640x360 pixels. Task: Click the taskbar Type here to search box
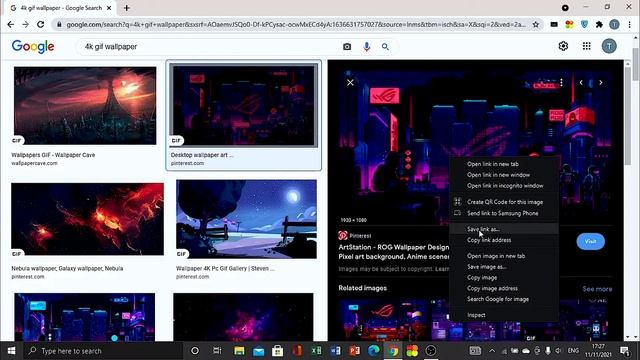103,351
